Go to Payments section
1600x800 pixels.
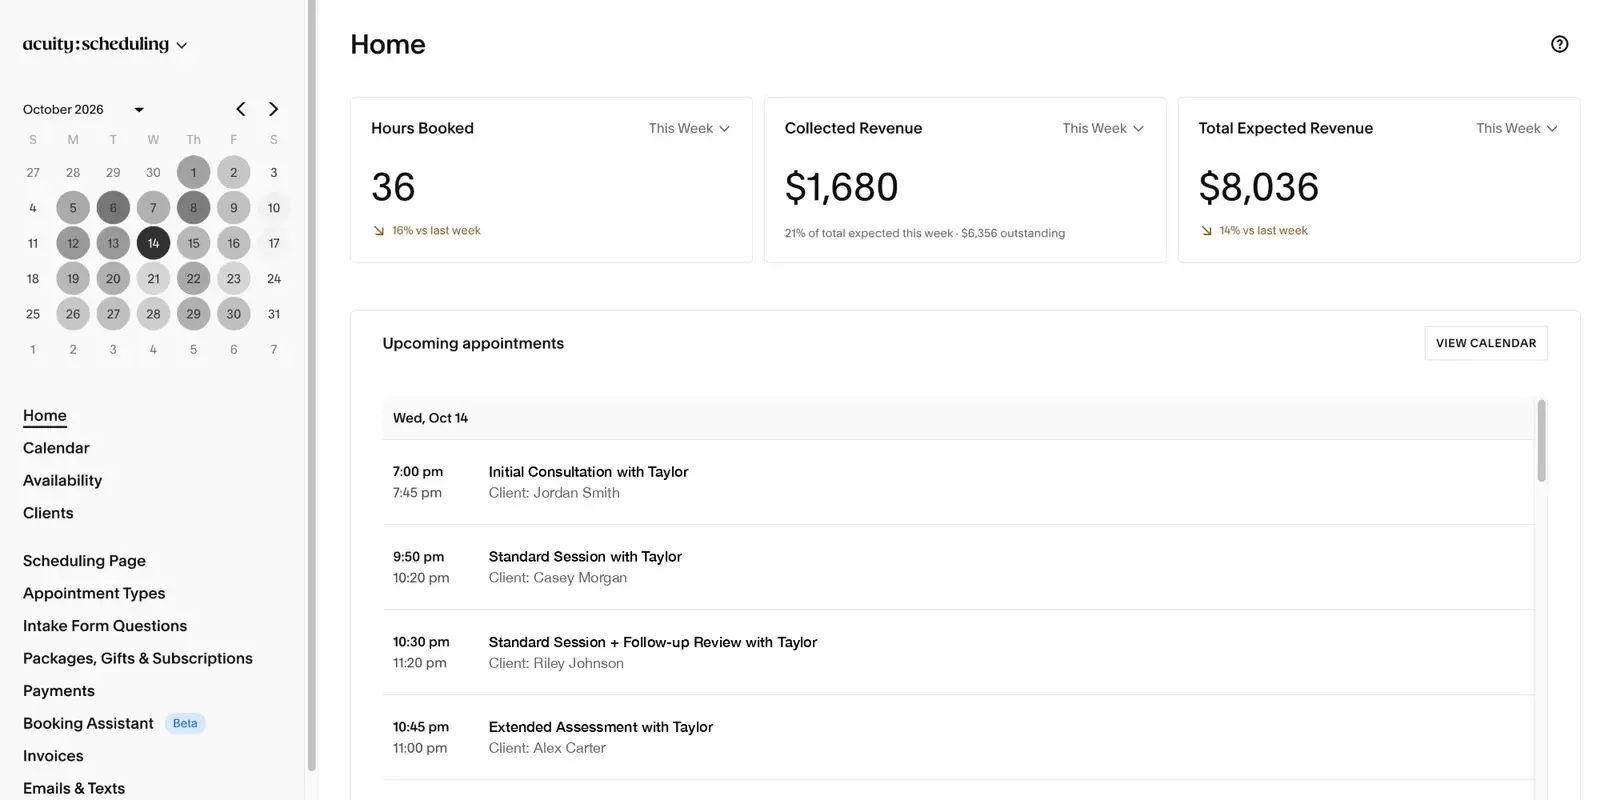click(x=59, y=691)
